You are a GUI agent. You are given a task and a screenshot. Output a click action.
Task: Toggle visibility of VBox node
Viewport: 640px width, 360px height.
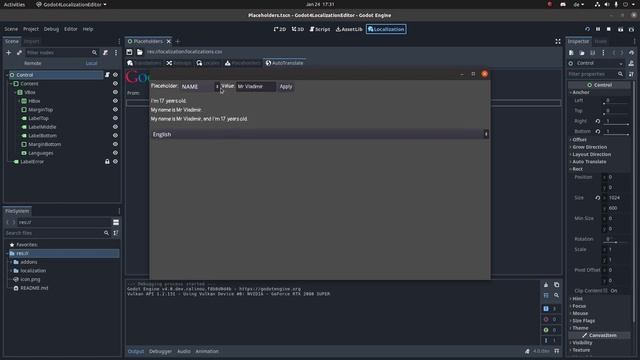pyautogui.click(x=116, y=92)
